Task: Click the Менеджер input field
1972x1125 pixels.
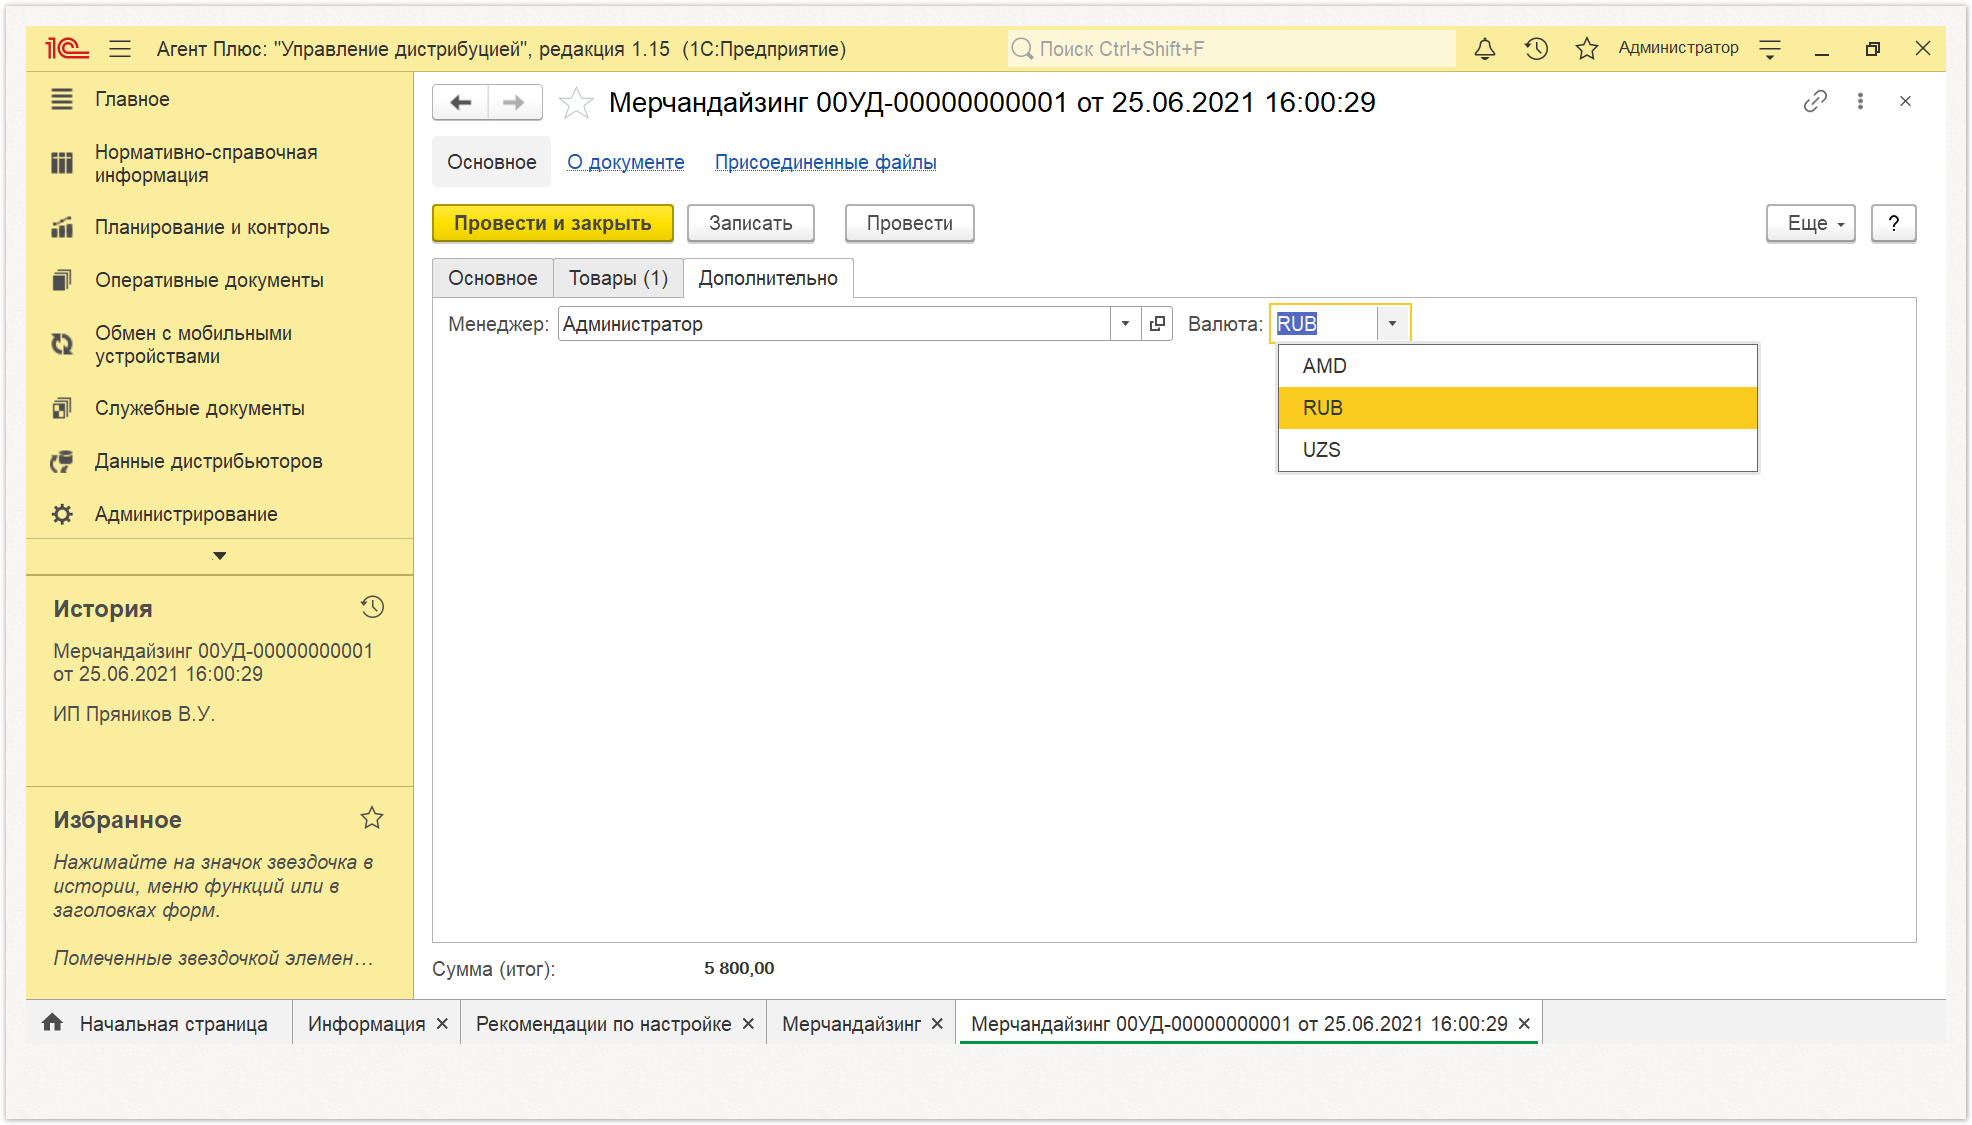Action: 834,323
